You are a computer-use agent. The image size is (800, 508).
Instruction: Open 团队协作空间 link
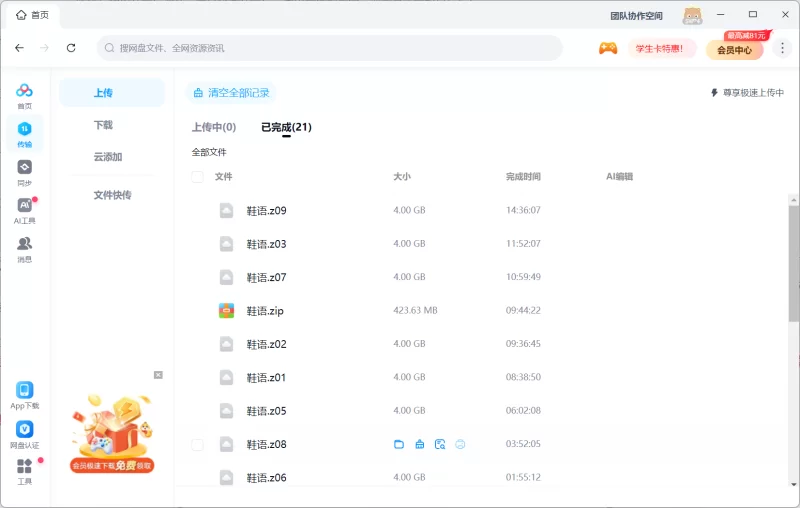(636, 16)
